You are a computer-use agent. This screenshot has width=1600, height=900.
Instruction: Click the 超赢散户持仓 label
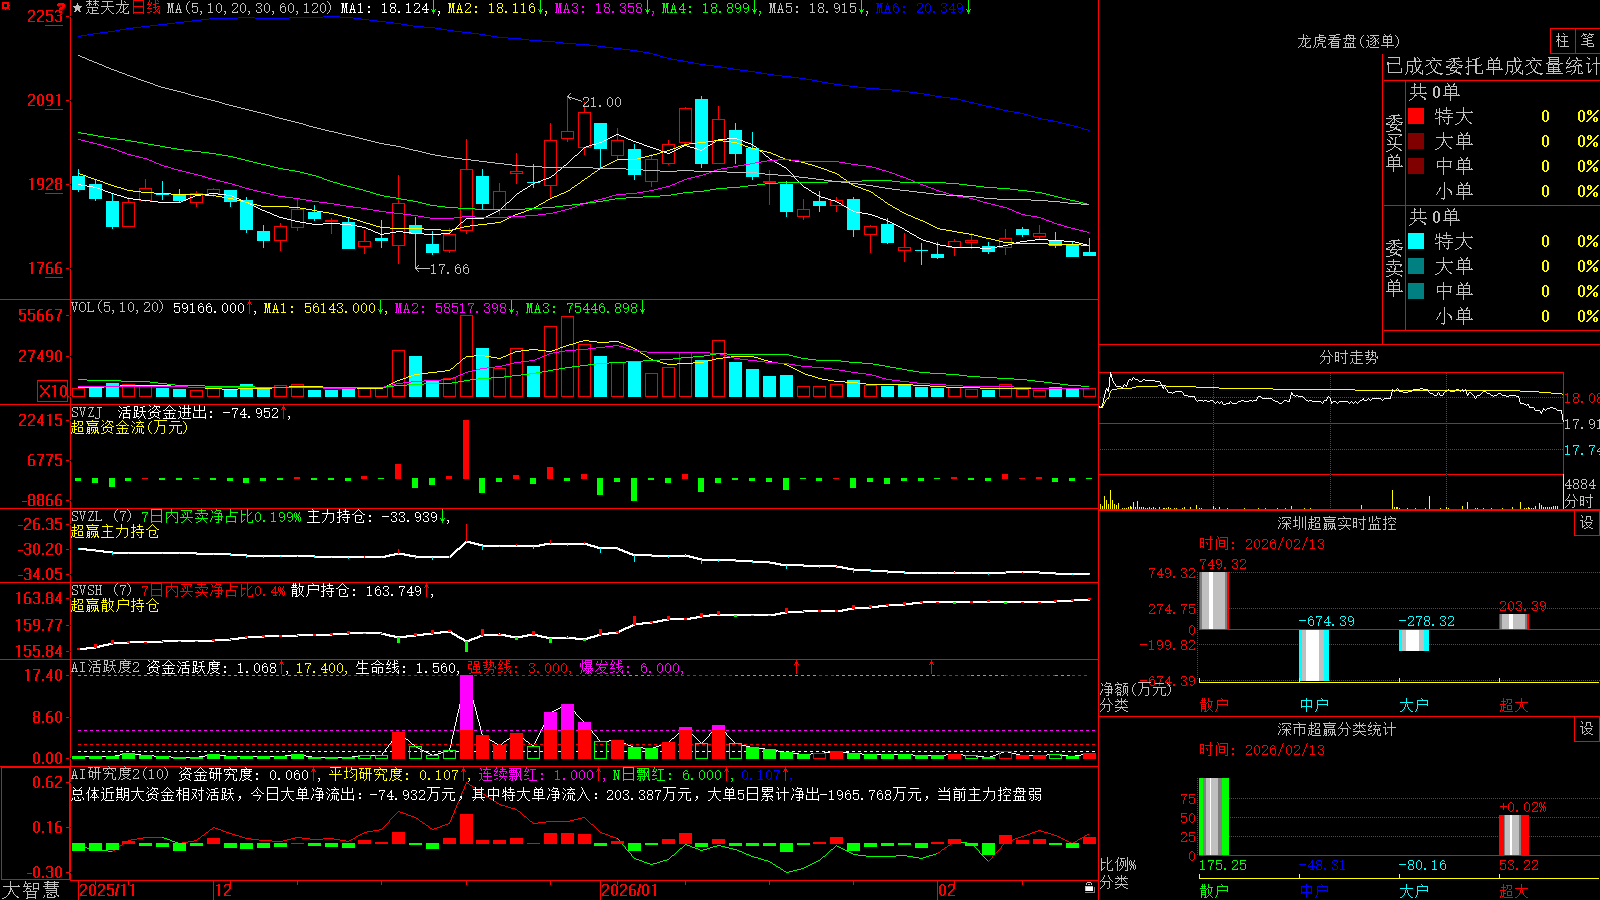point(115,605)
